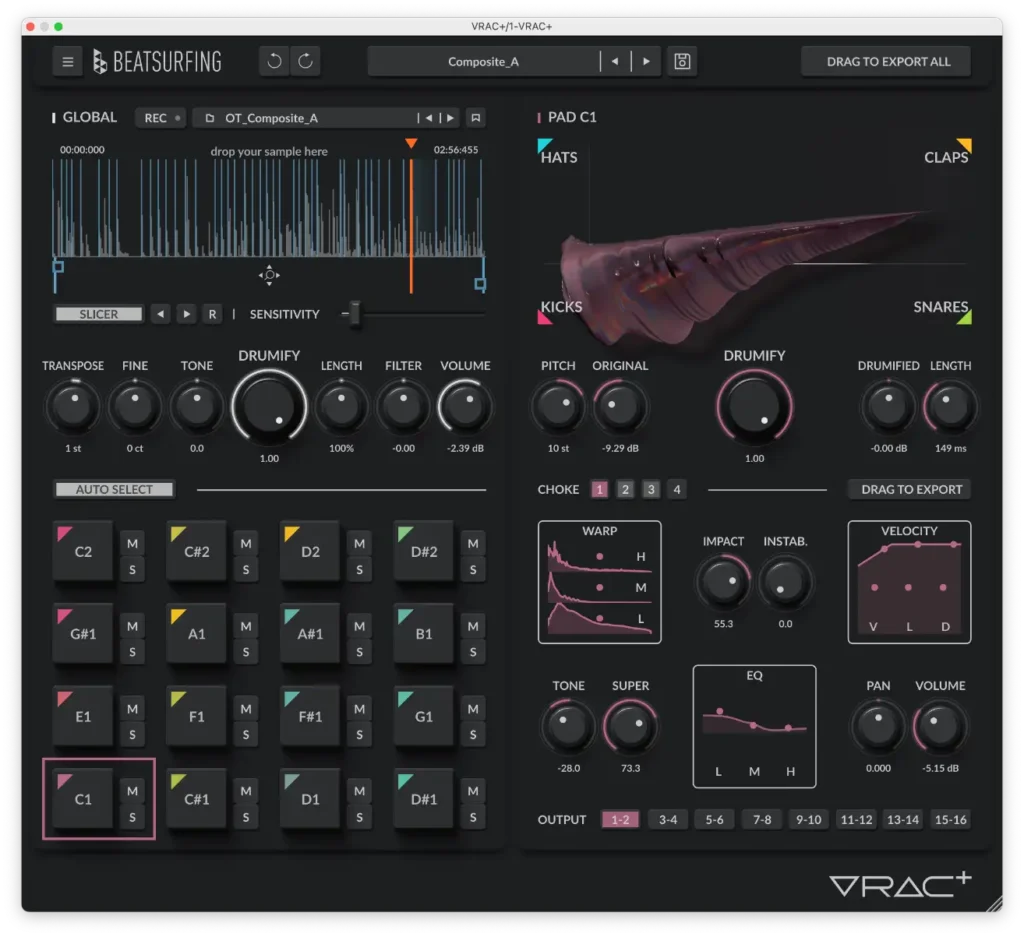Click the SENSITIVITY slider handle
Screen dimensions: 1024x937
(354, 314)
